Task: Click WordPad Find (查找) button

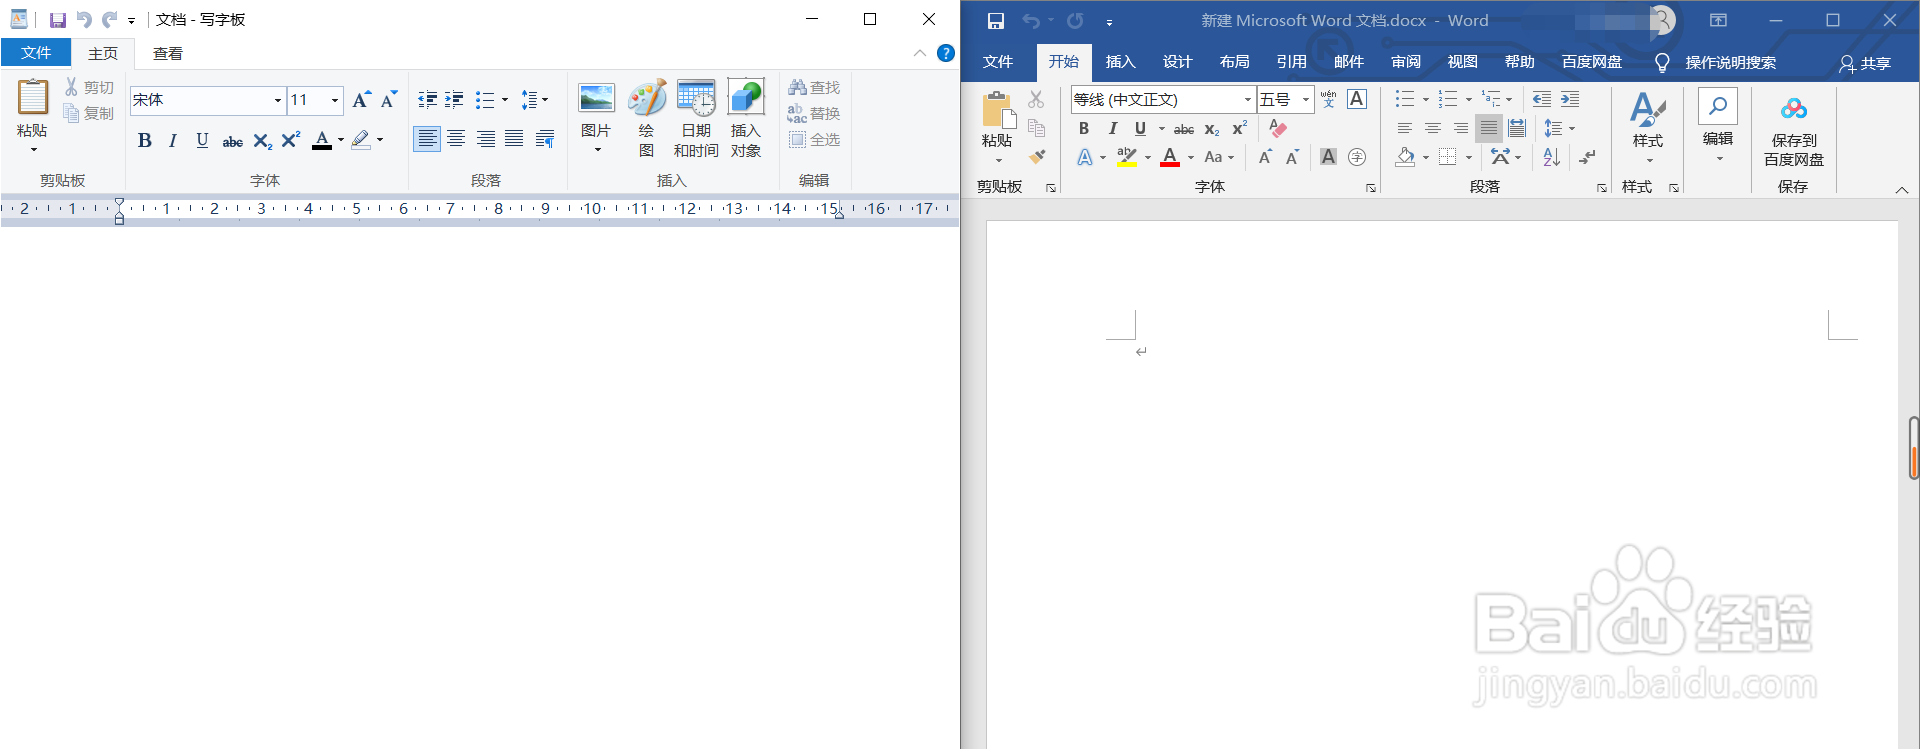Action: click(x=814, y=88)
